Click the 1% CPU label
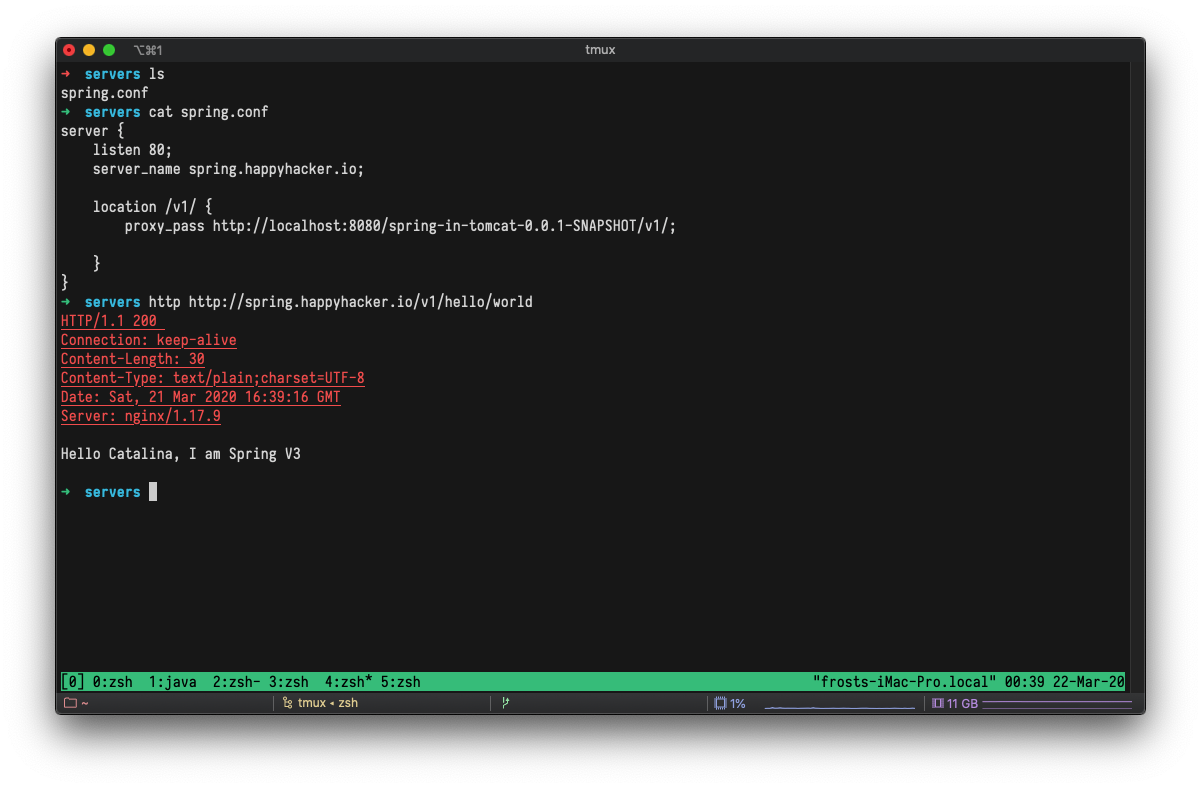Screen dimensions: 1201x788 tap(738, 703)
